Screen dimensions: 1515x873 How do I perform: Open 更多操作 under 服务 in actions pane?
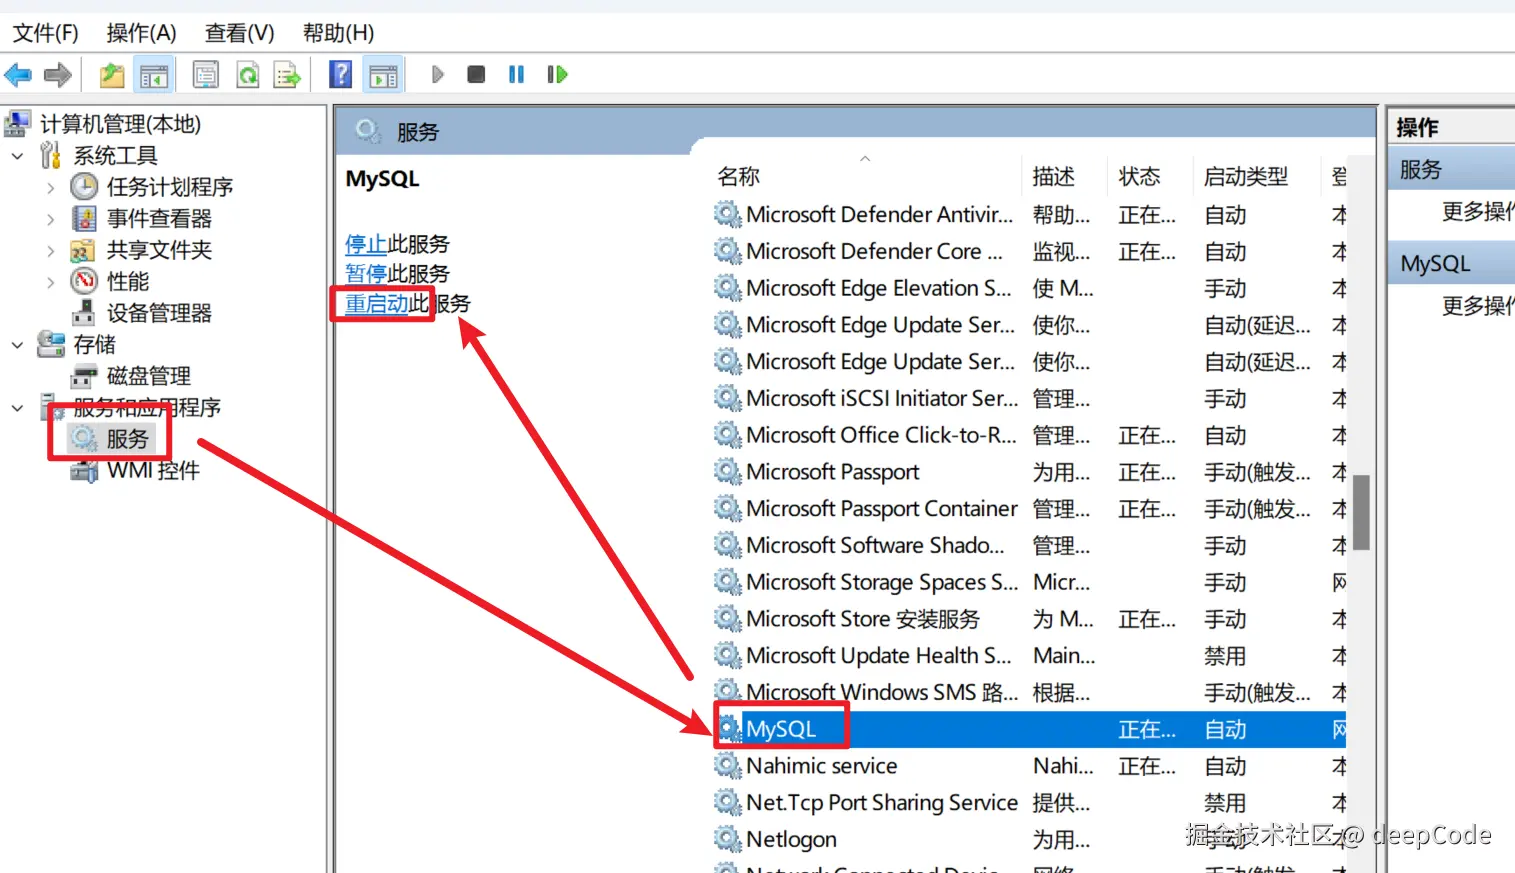click(x=1478, y=211)
